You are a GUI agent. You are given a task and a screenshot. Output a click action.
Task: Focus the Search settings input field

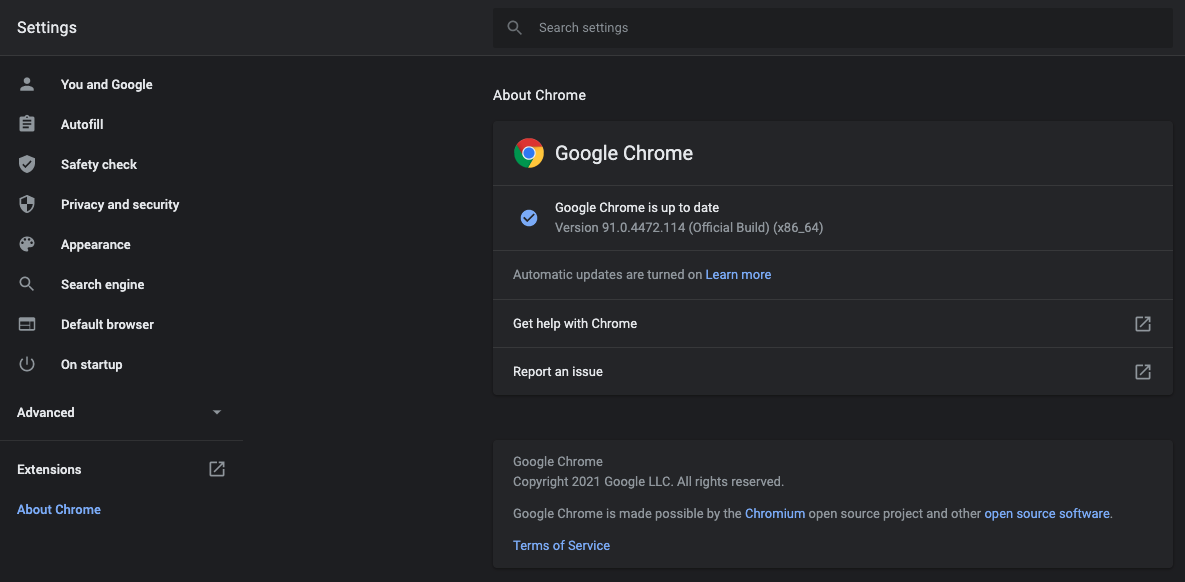(833, 28)
